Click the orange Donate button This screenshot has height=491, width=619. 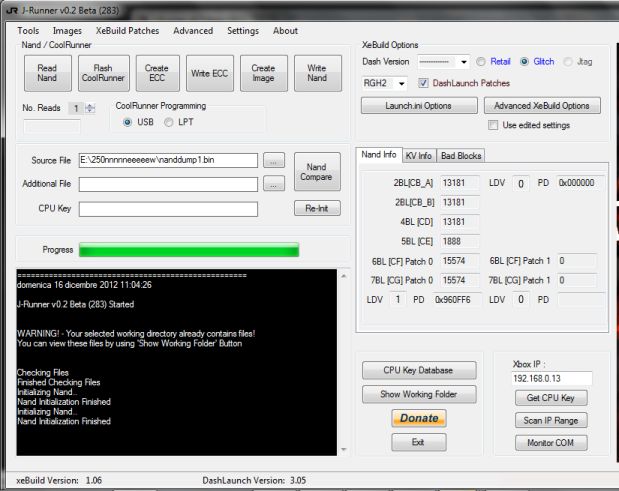coord(419,418)
